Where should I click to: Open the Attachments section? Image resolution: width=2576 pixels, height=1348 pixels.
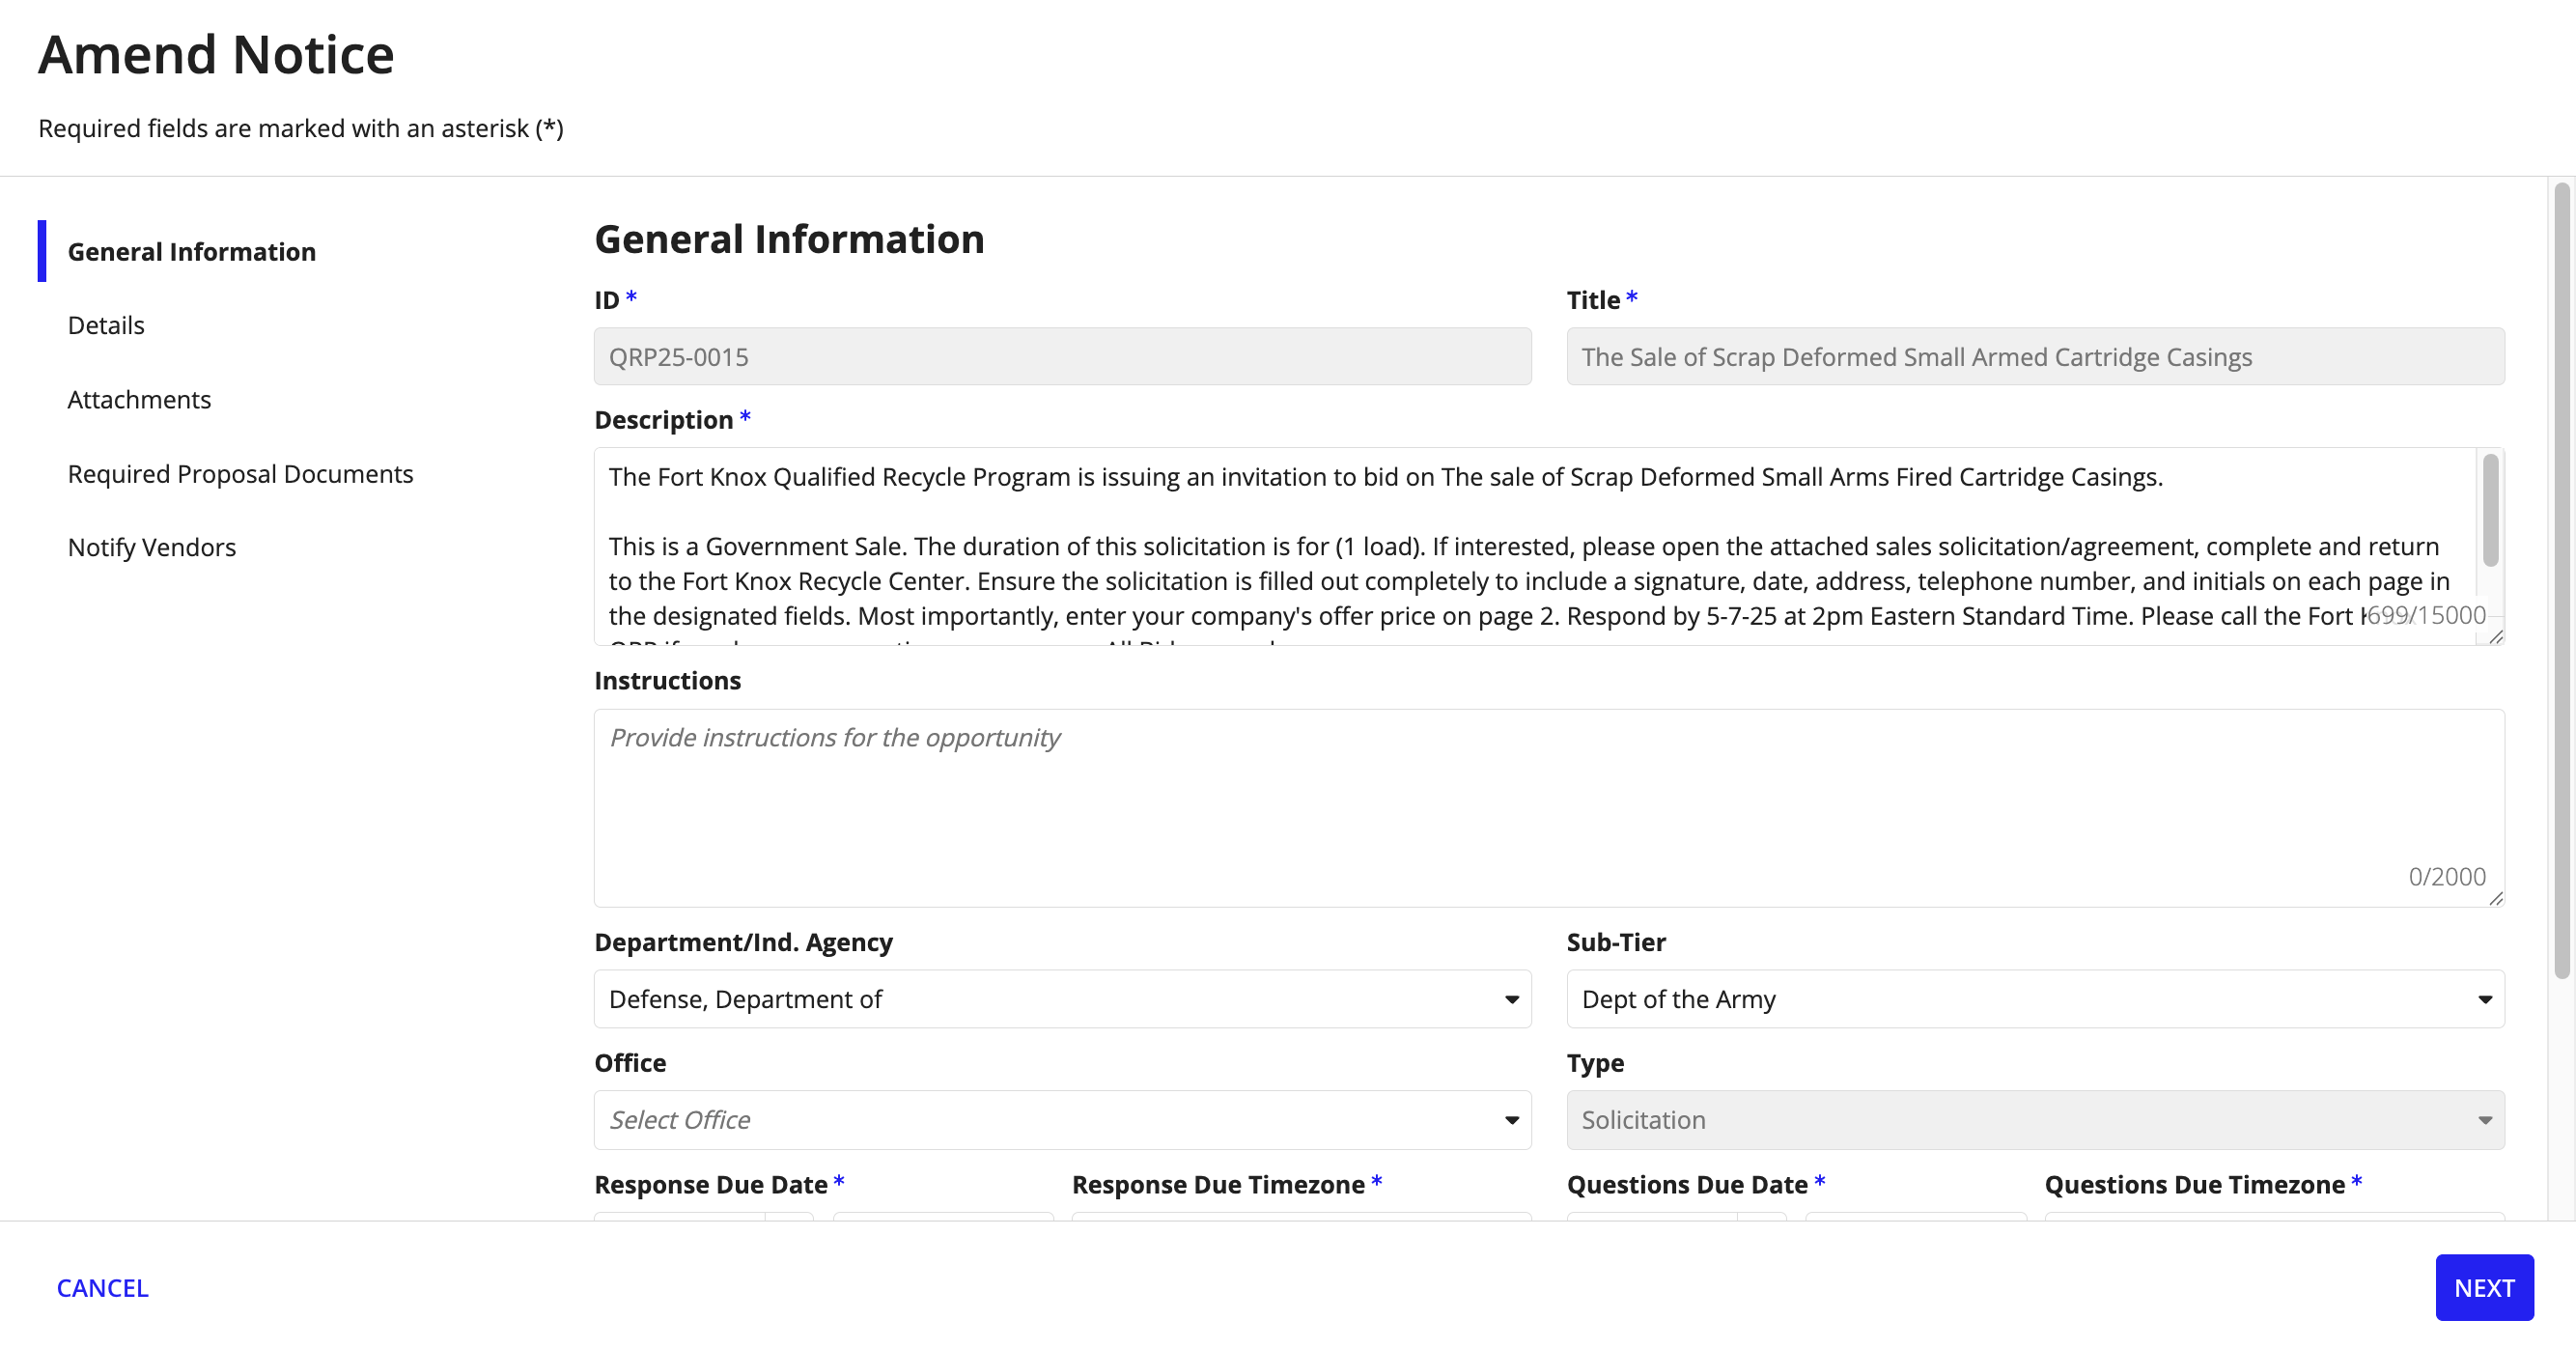139,399
